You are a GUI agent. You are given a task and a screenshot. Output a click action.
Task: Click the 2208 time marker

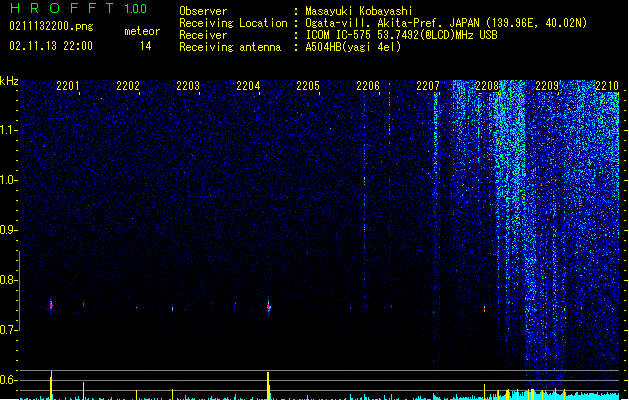pyautogui.click(x=487, y=85)
